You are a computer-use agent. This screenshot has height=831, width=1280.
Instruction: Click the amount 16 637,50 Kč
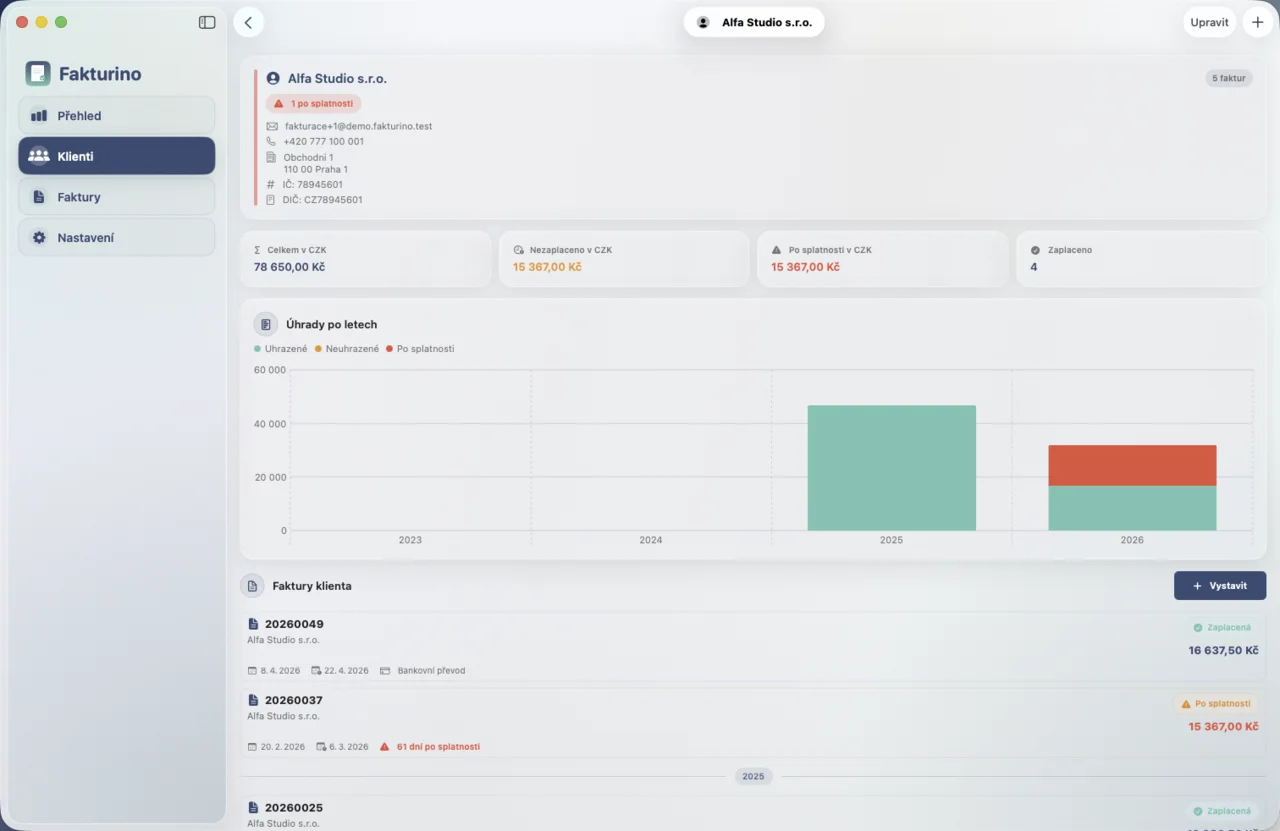[1223, 650]
